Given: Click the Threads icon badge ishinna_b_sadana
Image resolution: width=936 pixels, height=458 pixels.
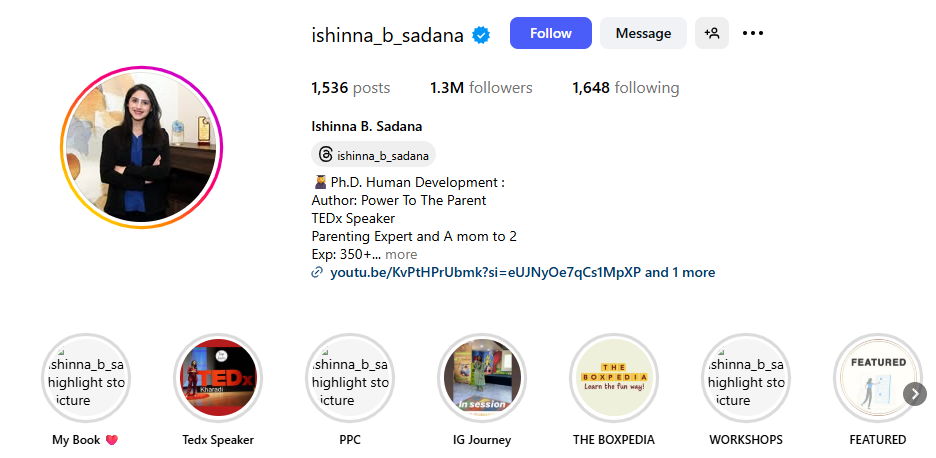Looking at the screenshot, I should (374, 156).
